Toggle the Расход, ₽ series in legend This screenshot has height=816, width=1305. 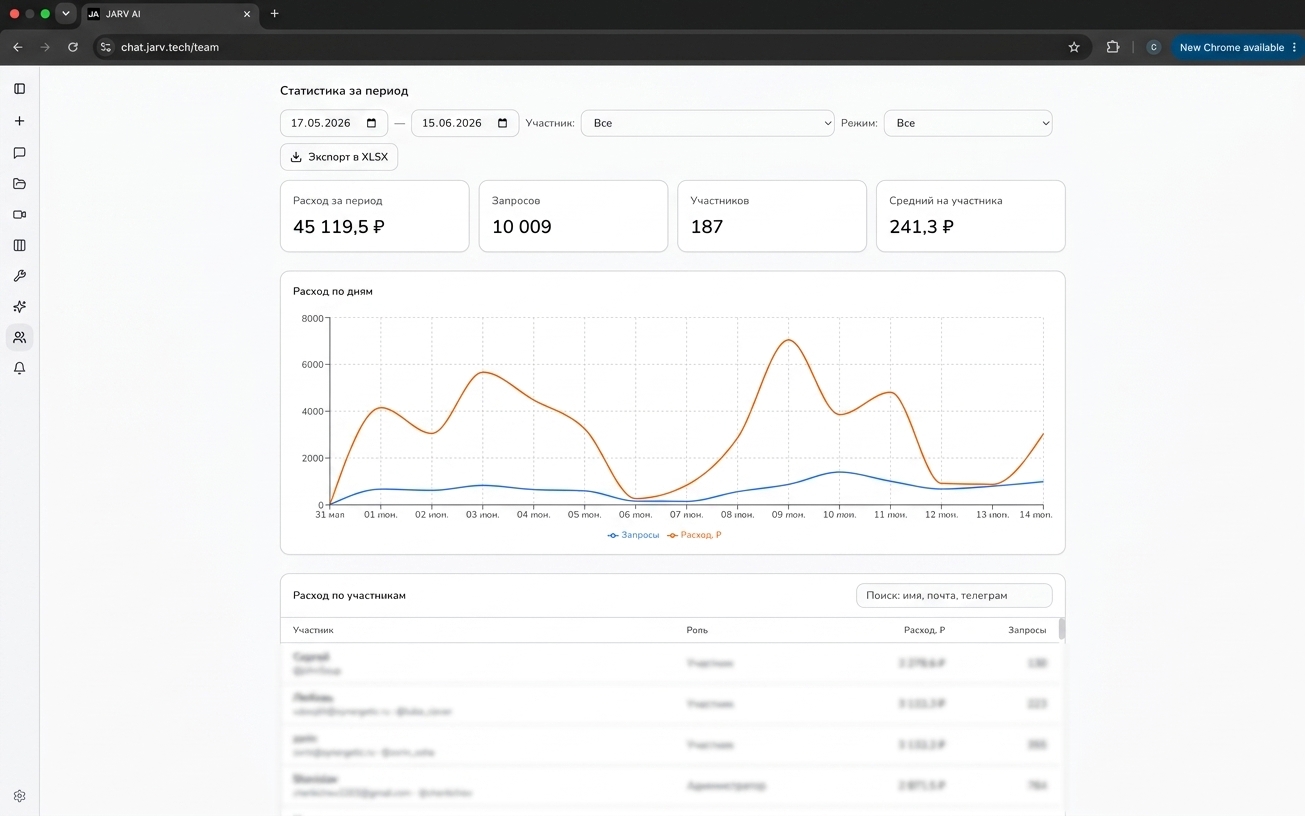[695, 535]
